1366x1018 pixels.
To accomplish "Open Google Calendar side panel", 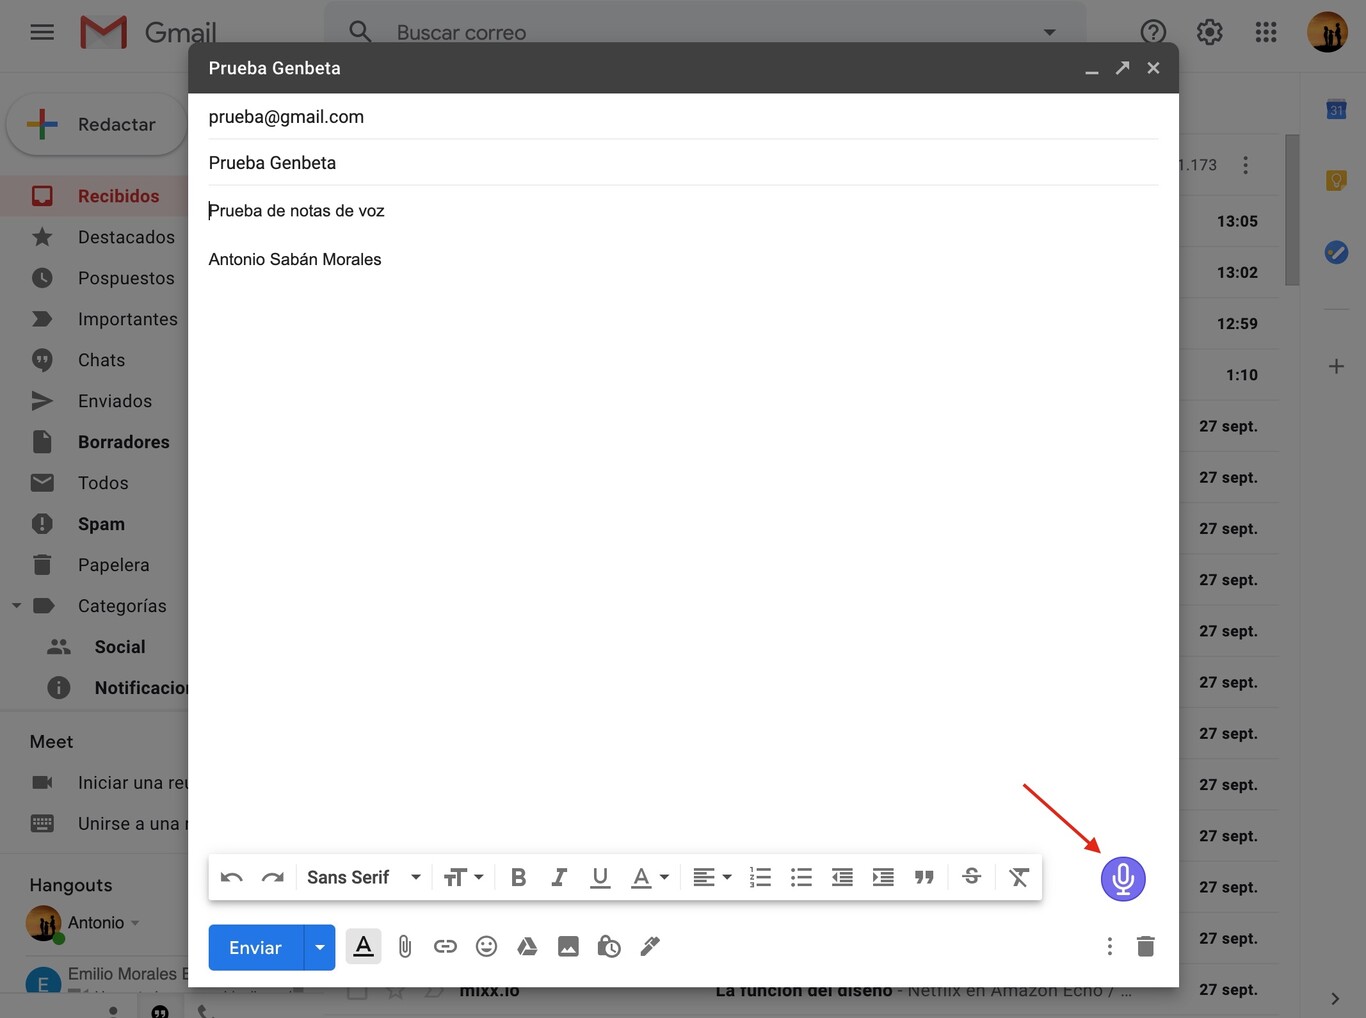I will click(x=1336, y=110).
